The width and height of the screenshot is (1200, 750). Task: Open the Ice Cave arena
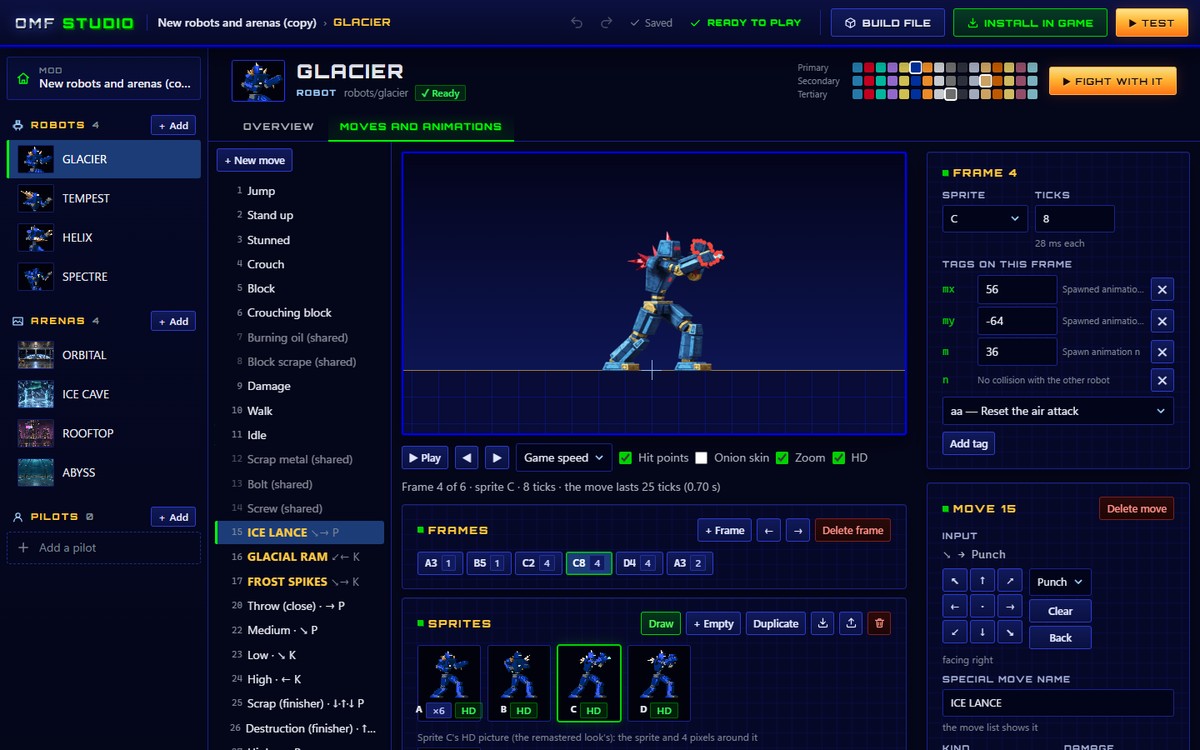[x=104, y=394]
